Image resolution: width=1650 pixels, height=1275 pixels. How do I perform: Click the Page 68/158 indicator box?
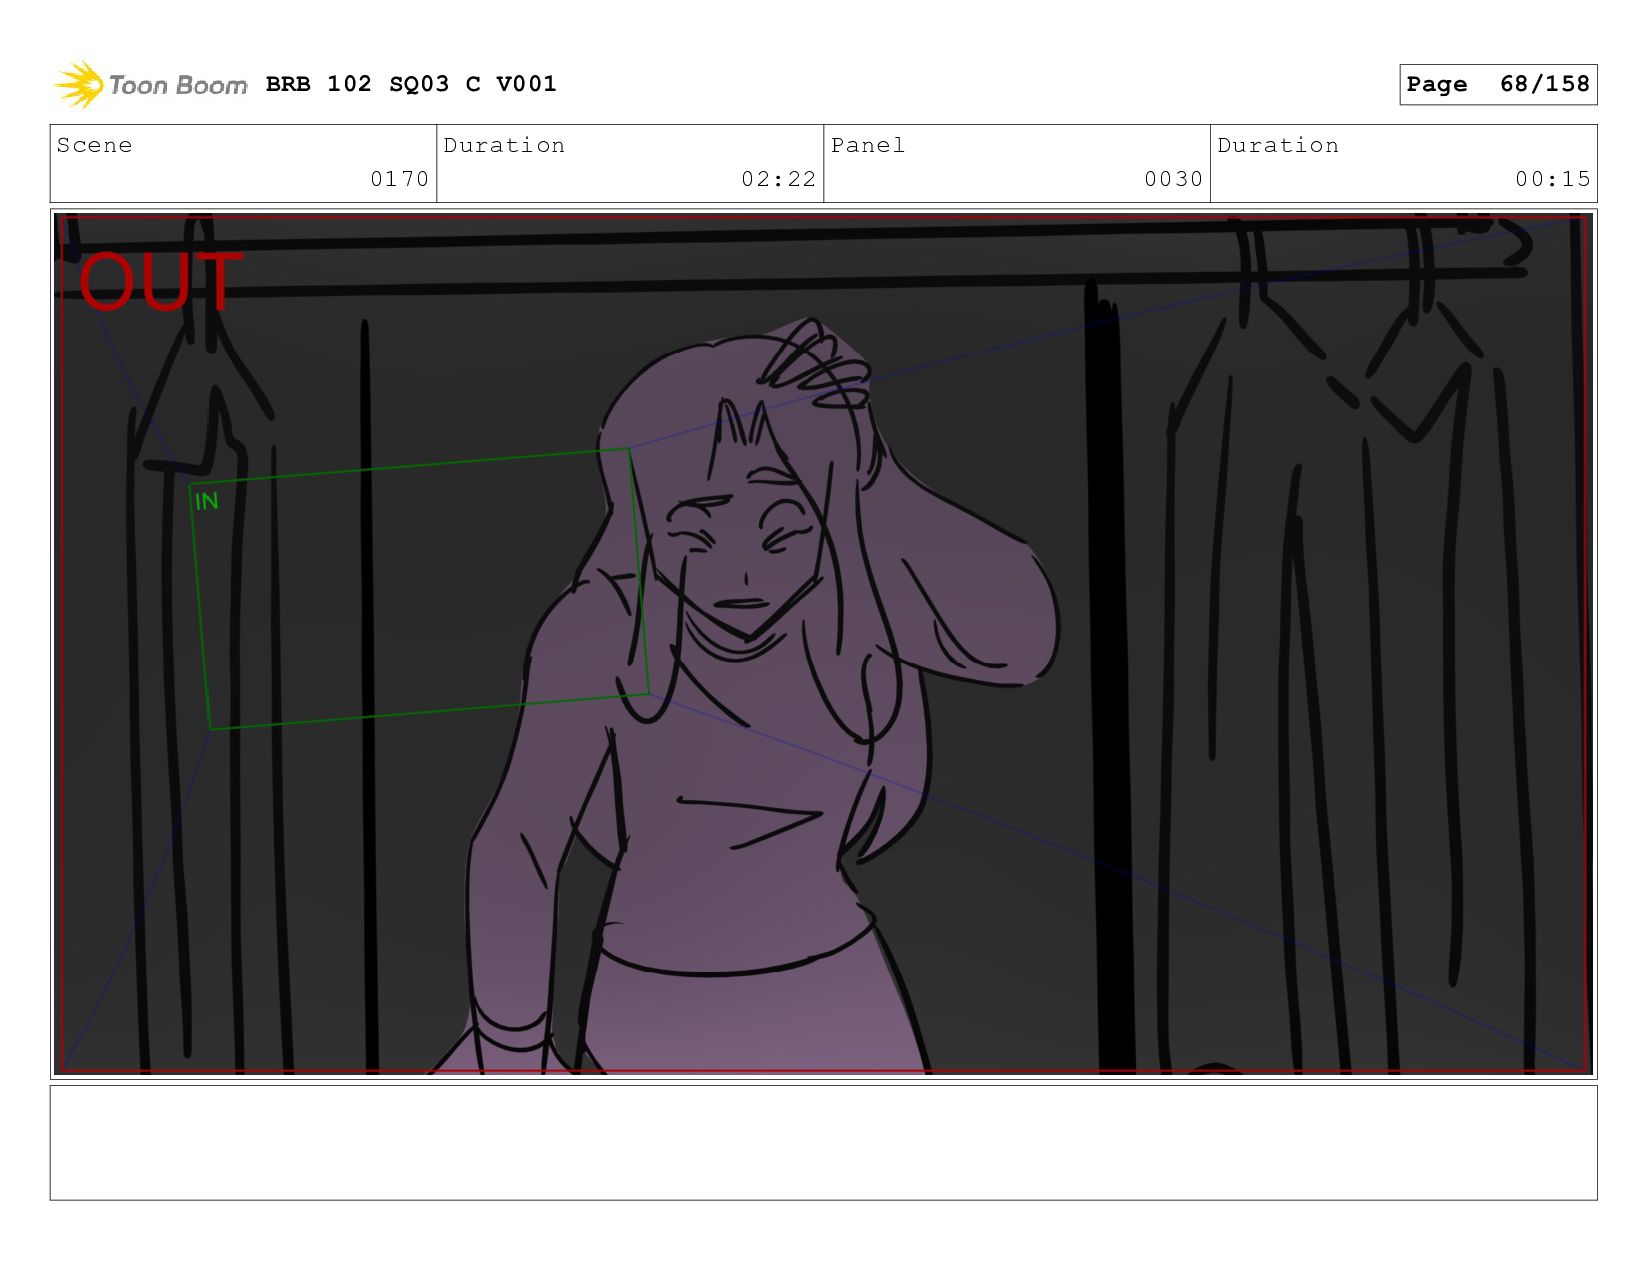coord(1497,84)
